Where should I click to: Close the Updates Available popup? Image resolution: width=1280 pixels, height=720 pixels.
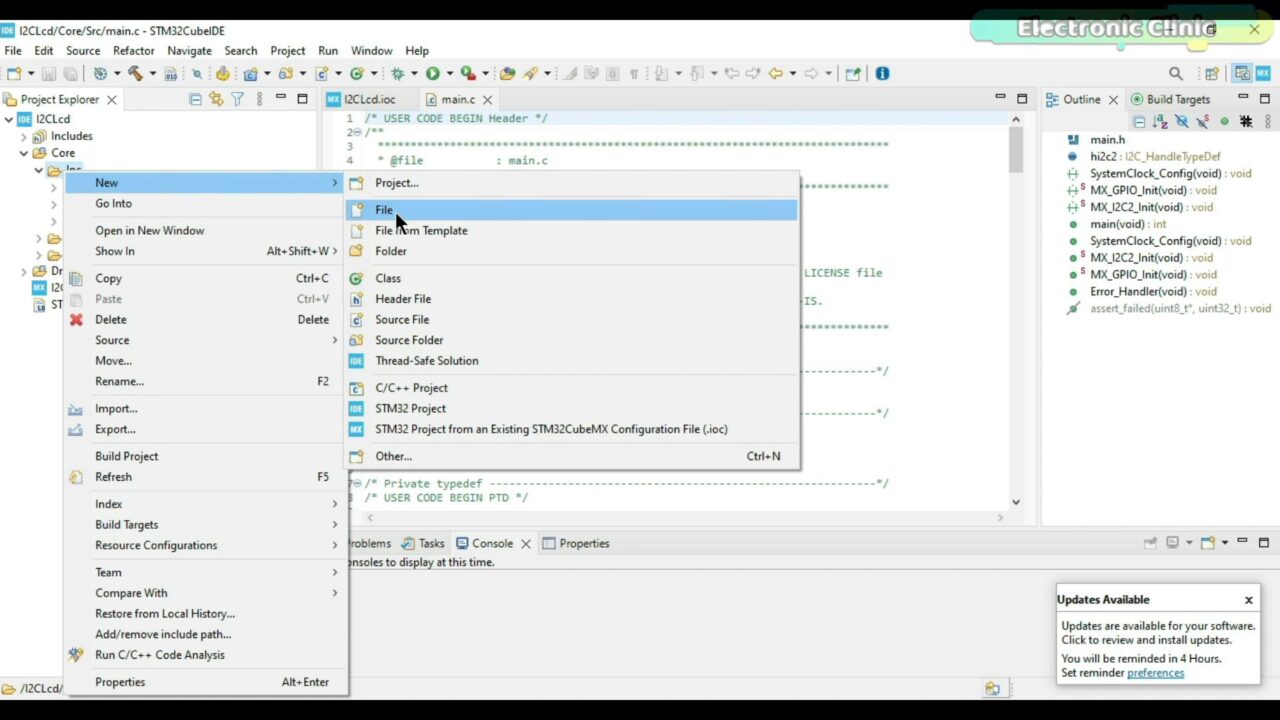(x=1248, y=600)
